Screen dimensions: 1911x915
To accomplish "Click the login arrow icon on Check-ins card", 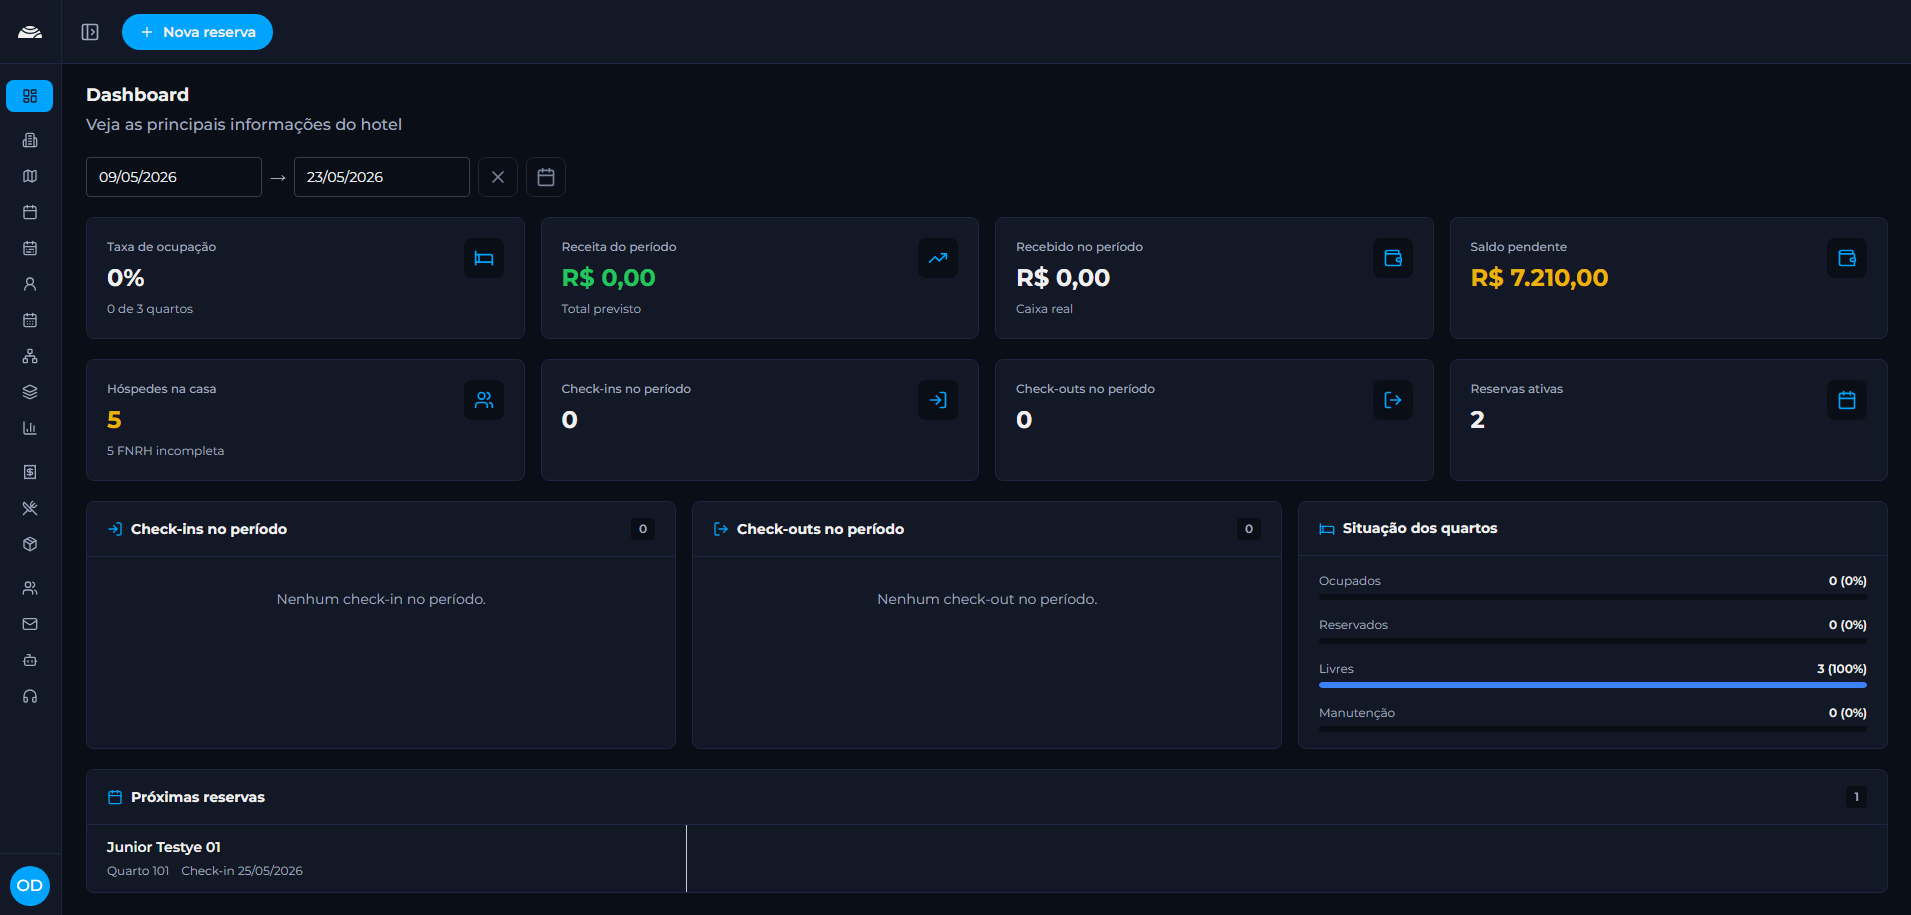I will pos(938,400).
